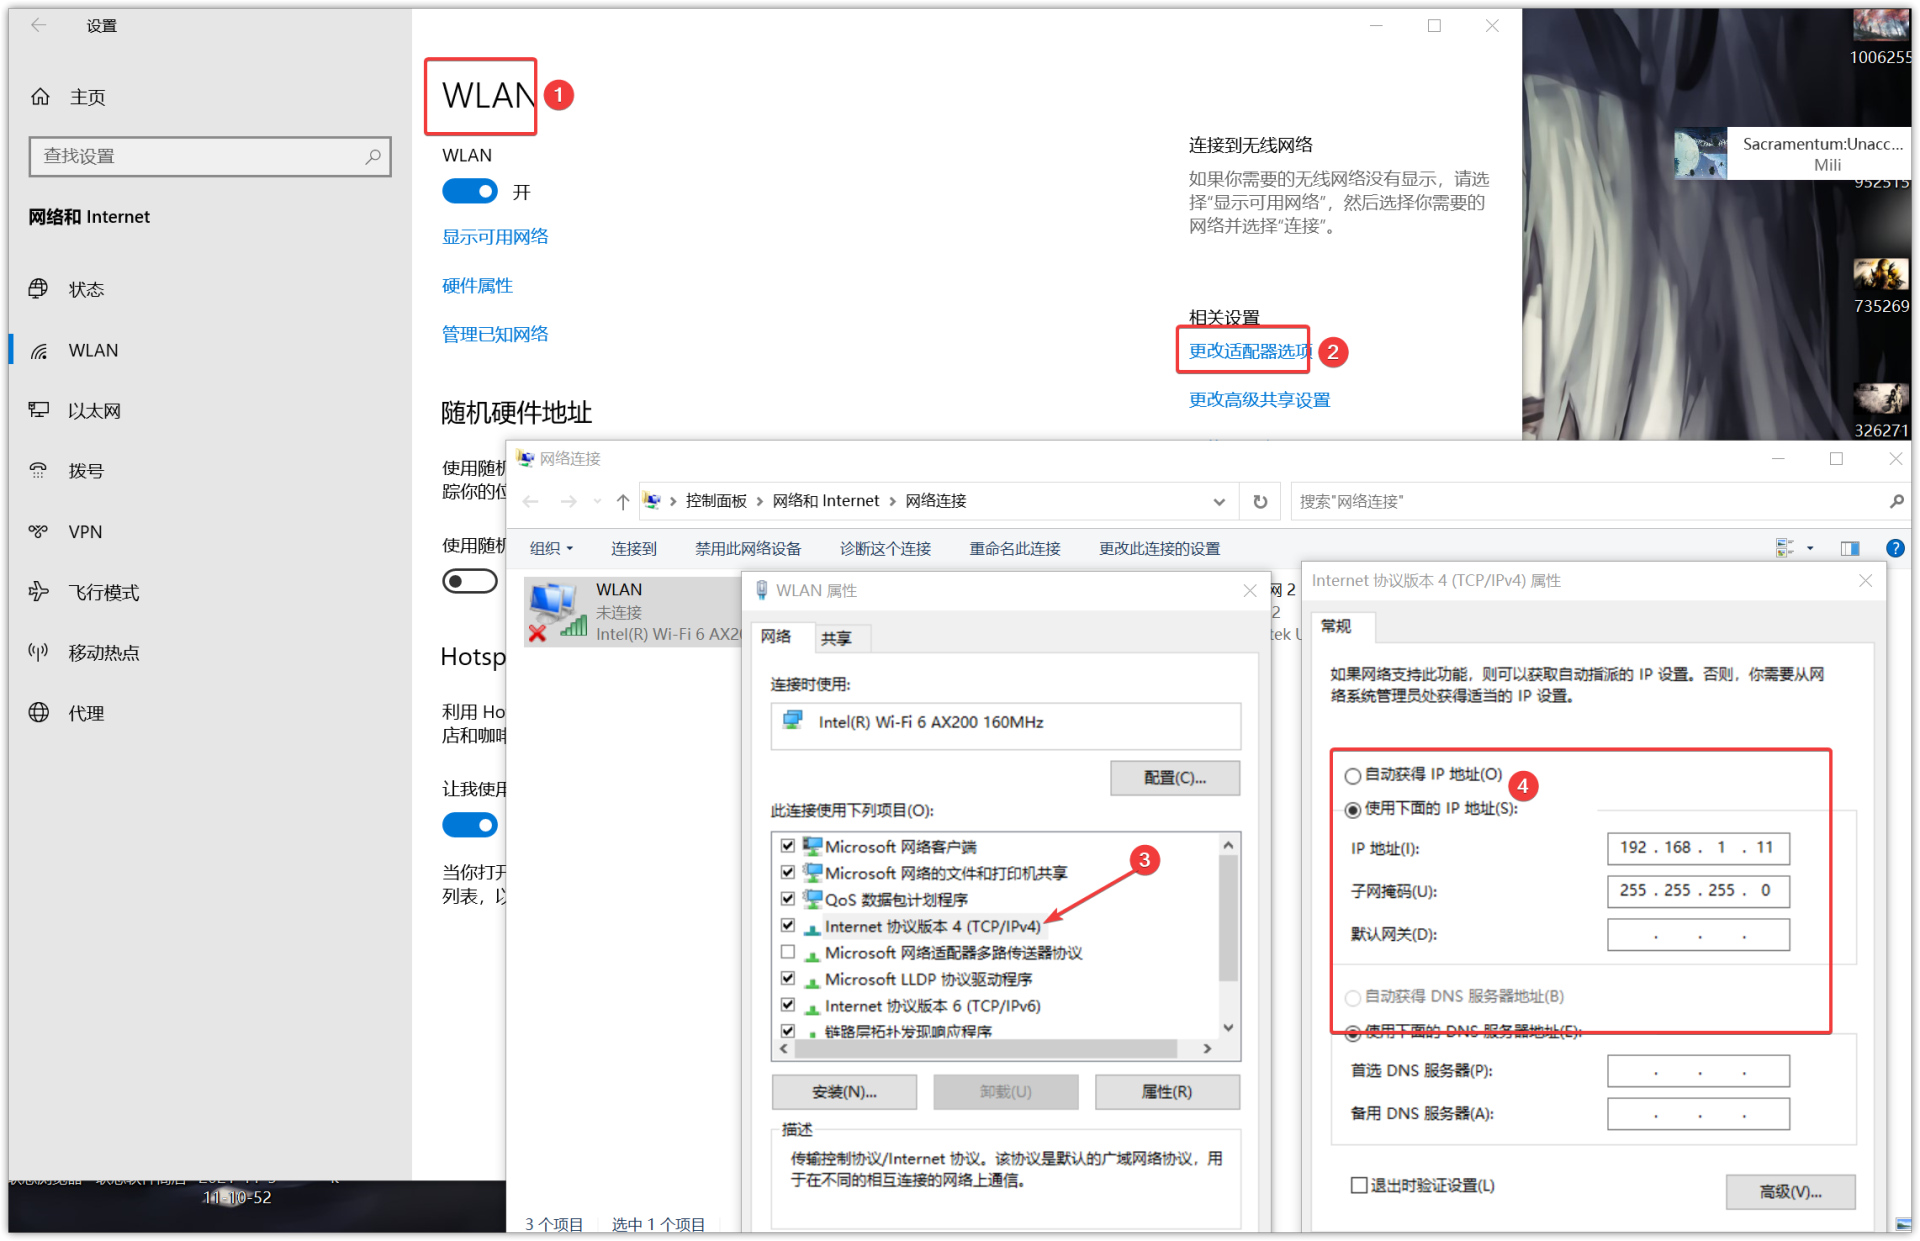Image resolution: width=1920 pixels, height=1241 pixels.
Task: Enable validate settings upon exit checkbox
Action: (x=1359, y=1185)
